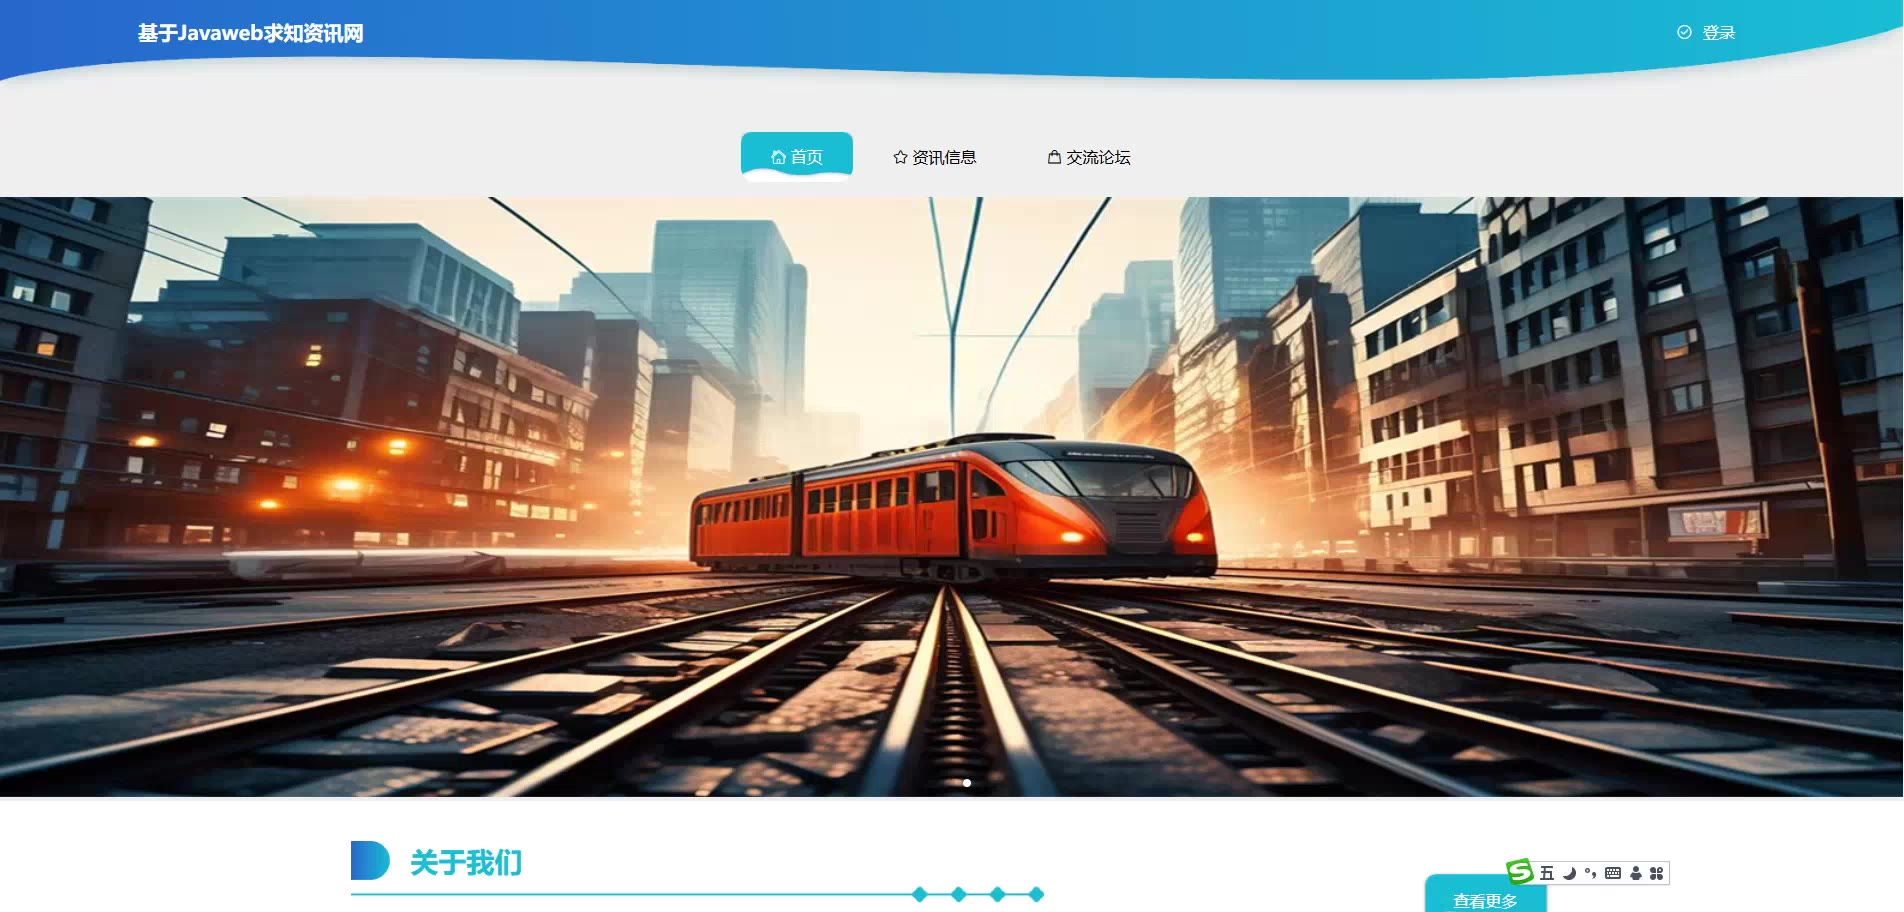Viewport: 1904px width, 912px height.
Task: Toggle the punctuation mode icon
Action: click(x=1590, y=873)
